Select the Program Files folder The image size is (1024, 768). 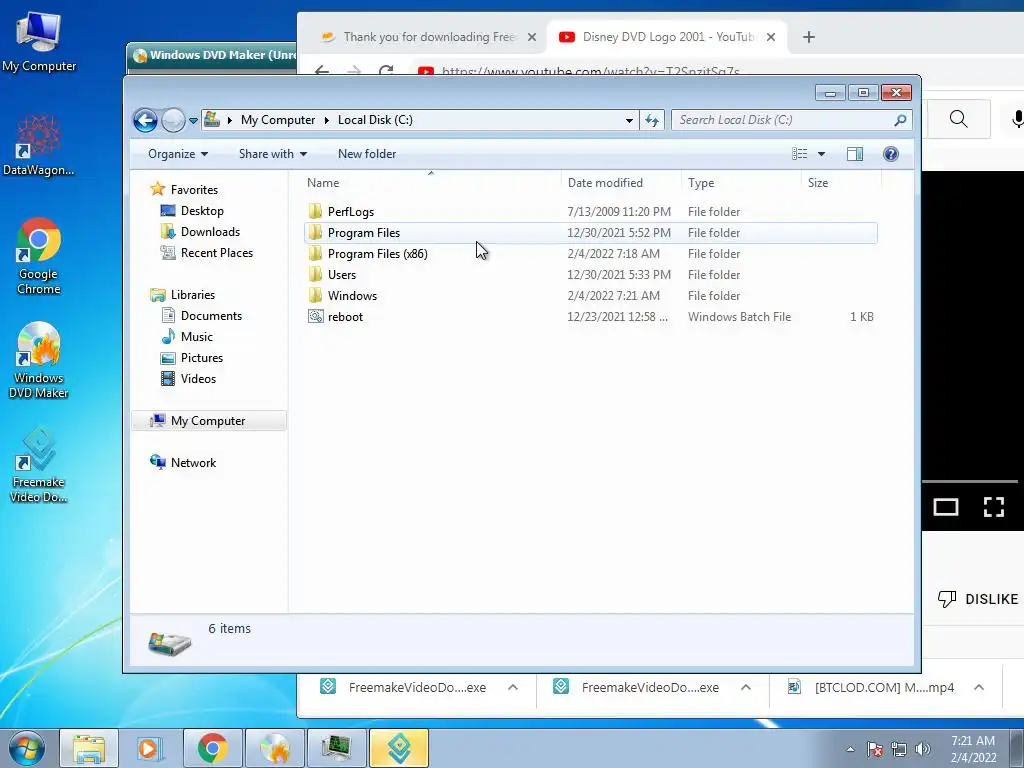point(590,232)
